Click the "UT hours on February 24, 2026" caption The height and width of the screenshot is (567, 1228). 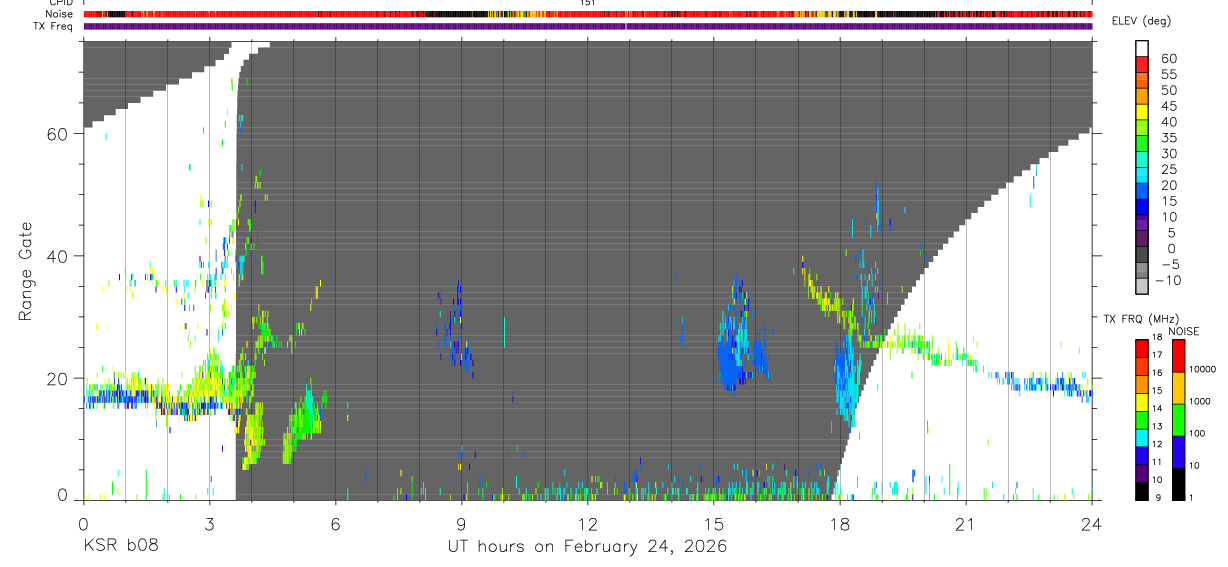point(587,547)
